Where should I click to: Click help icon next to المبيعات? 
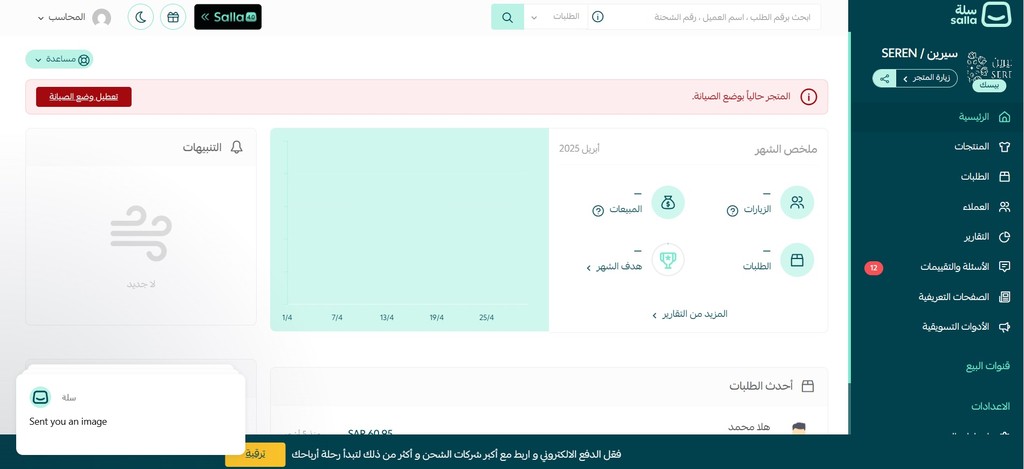[598, 210]
